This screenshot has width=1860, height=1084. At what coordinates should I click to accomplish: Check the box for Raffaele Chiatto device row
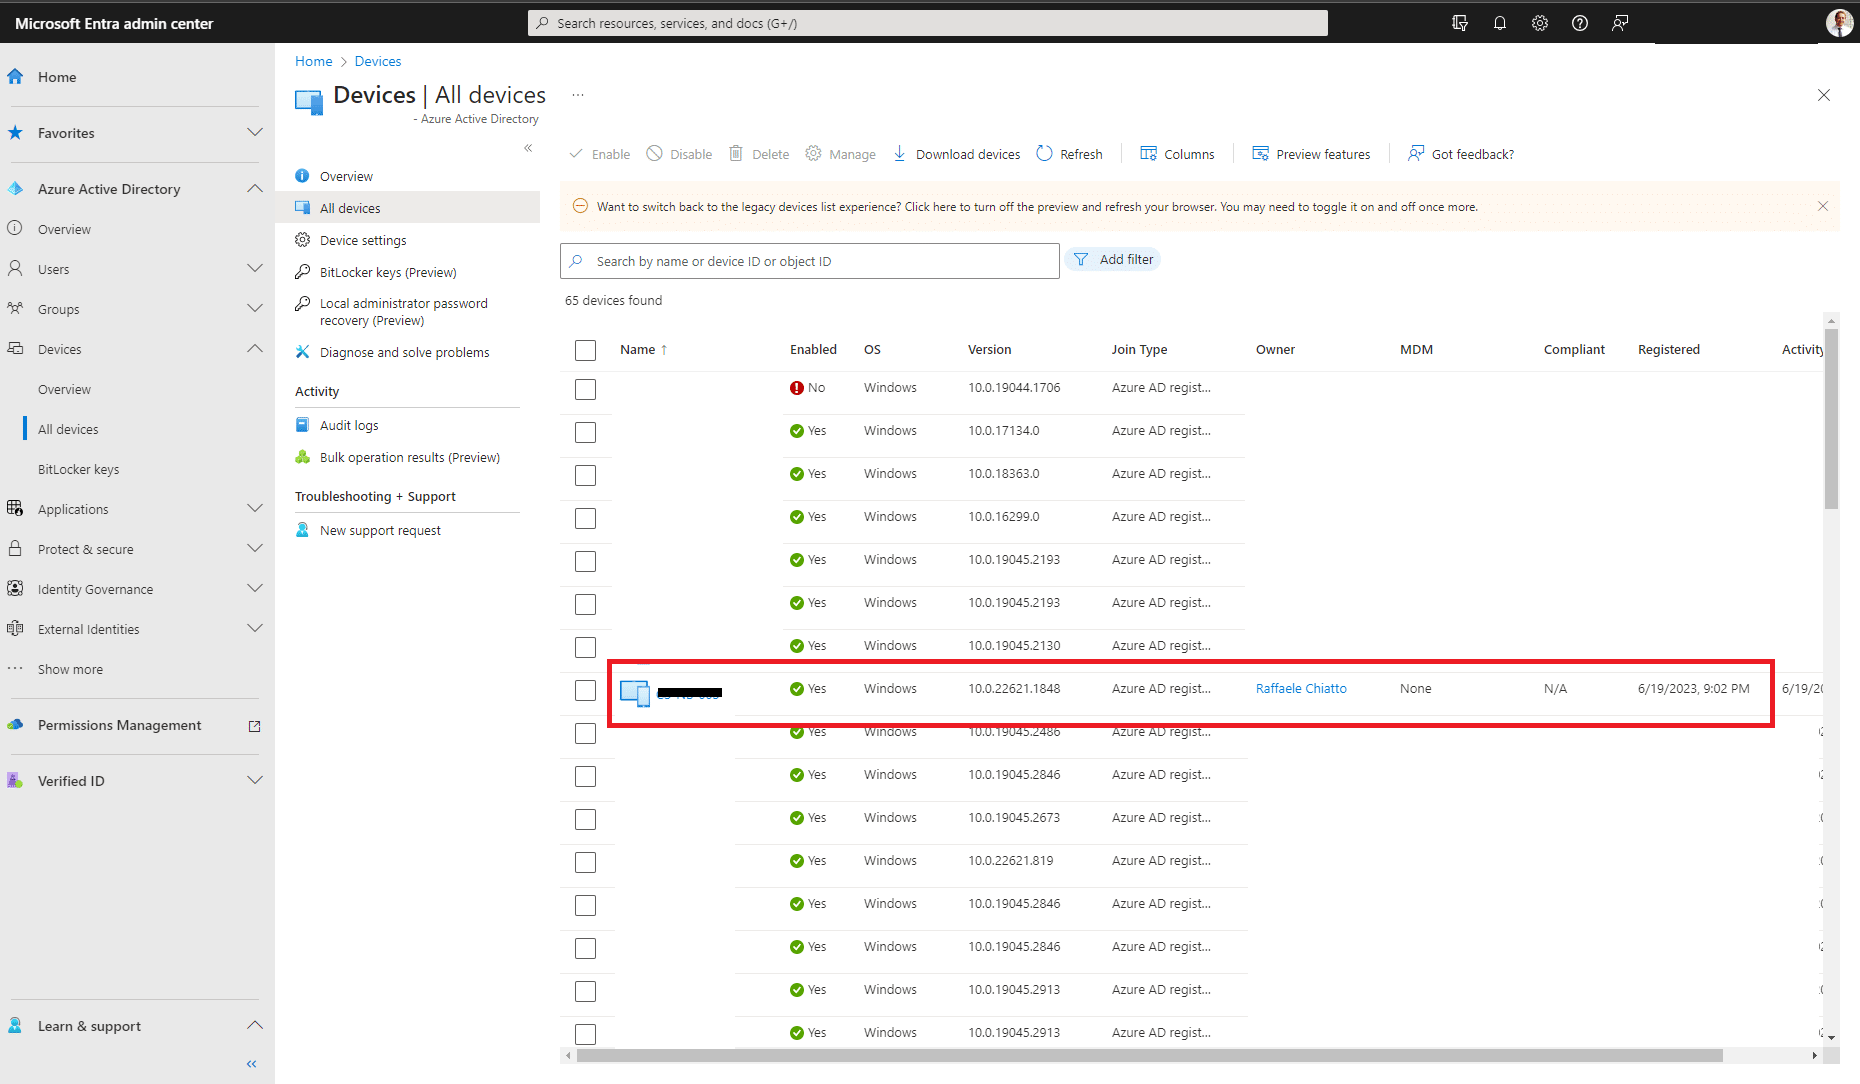[586, 690]
